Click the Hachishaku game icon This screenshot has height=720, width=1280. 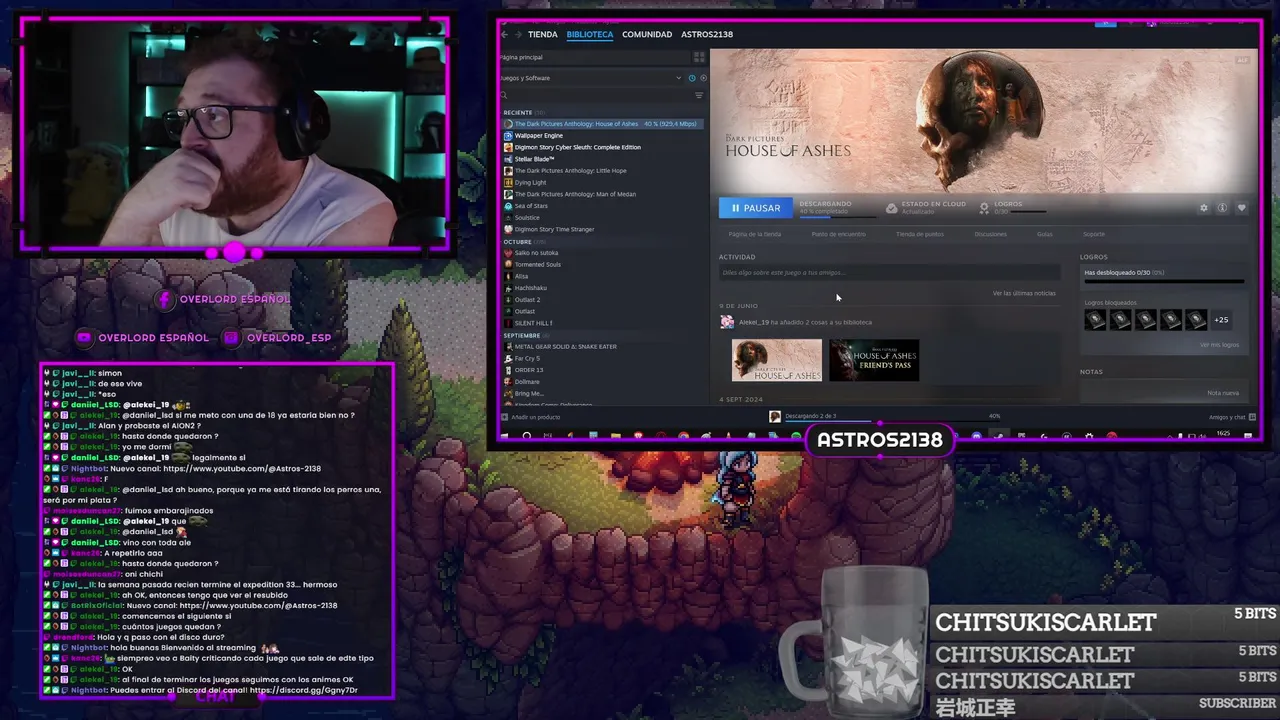508,288
